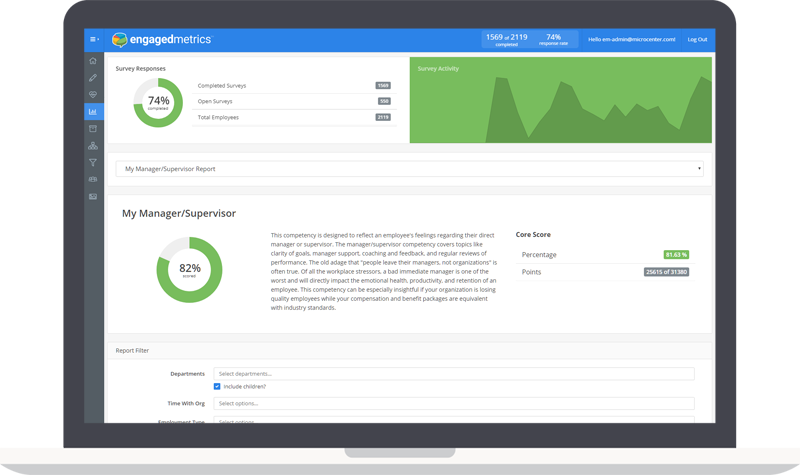Select the bar chart reports icon
This screenshot has width=800, height=475.
point(94,112)
